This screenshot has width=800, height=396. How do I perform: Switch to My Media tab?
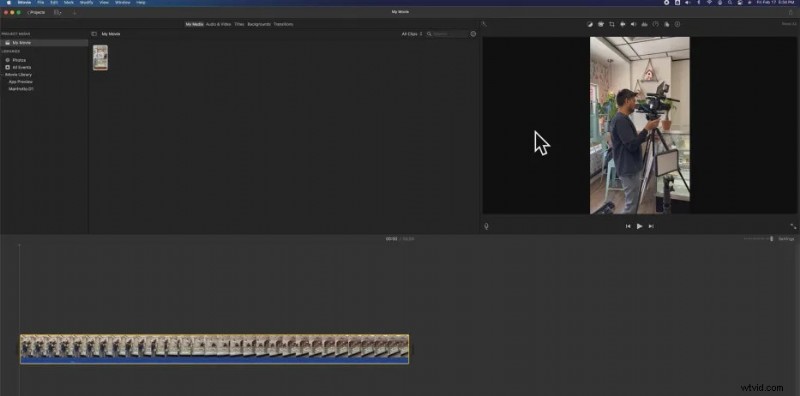pyautogui.click(x=194, y=24)
